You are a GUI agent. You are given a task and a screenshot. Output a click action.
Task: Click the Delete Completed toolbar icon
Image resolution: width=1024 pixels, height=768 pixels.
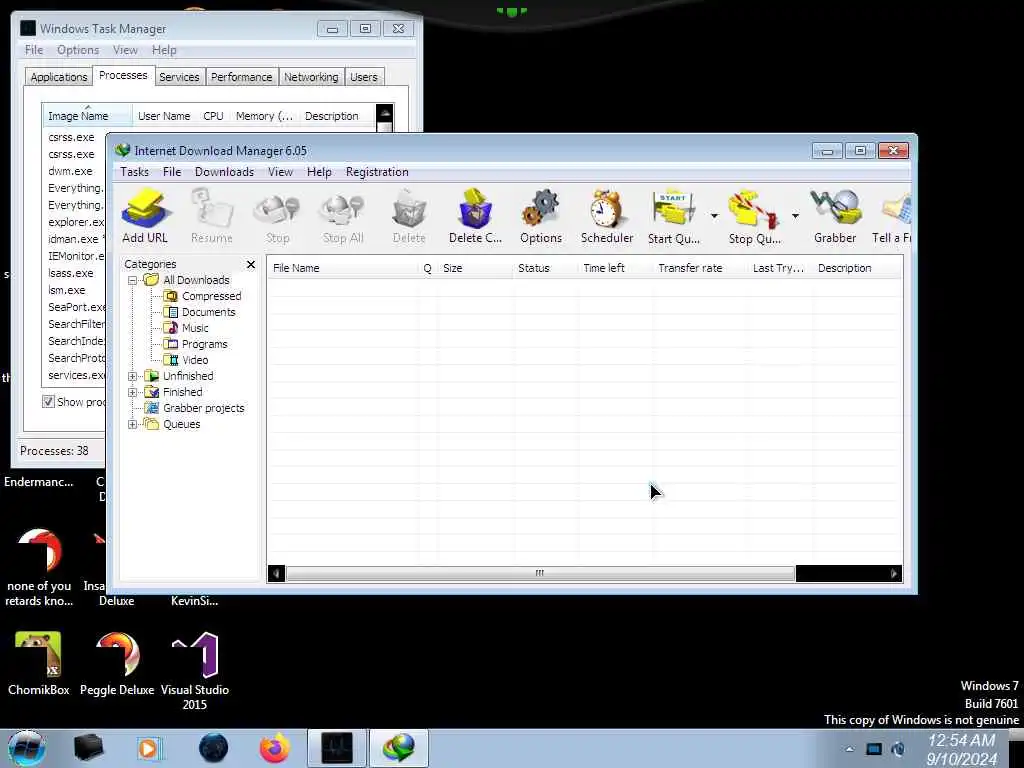click(x=475, y=217)
